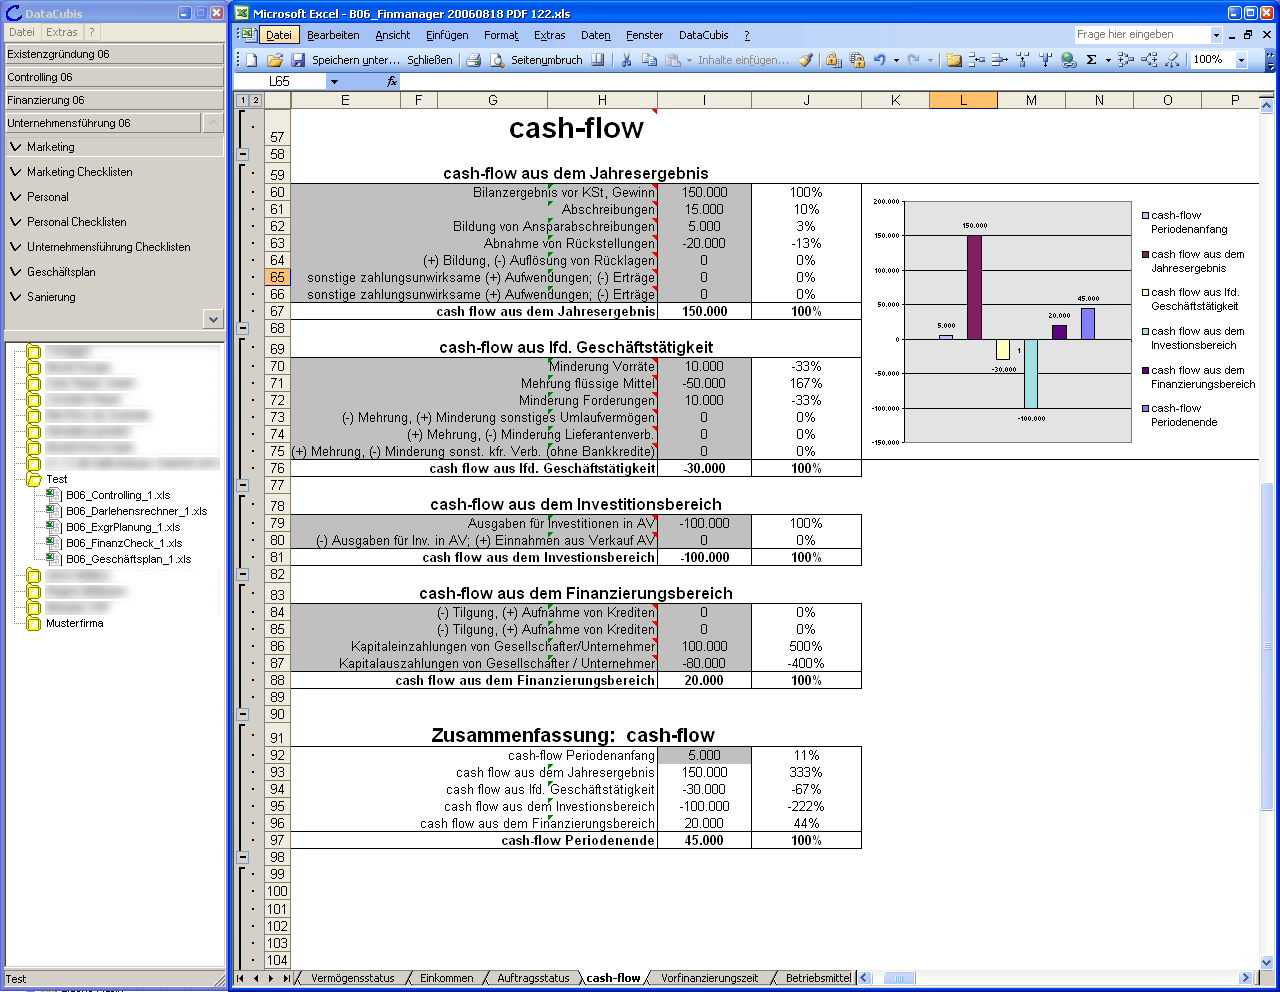Open the DataCubis menu in Excel
This screenshot has height=992, width=1280.
pos(703,35)
